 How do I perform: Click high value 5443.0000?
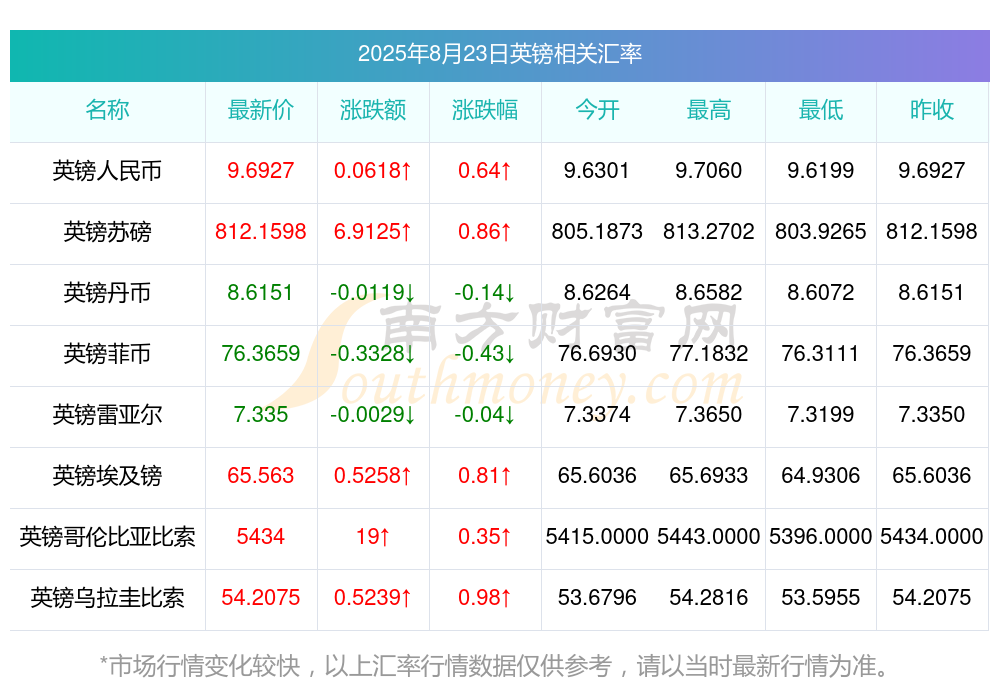(709, 537)
